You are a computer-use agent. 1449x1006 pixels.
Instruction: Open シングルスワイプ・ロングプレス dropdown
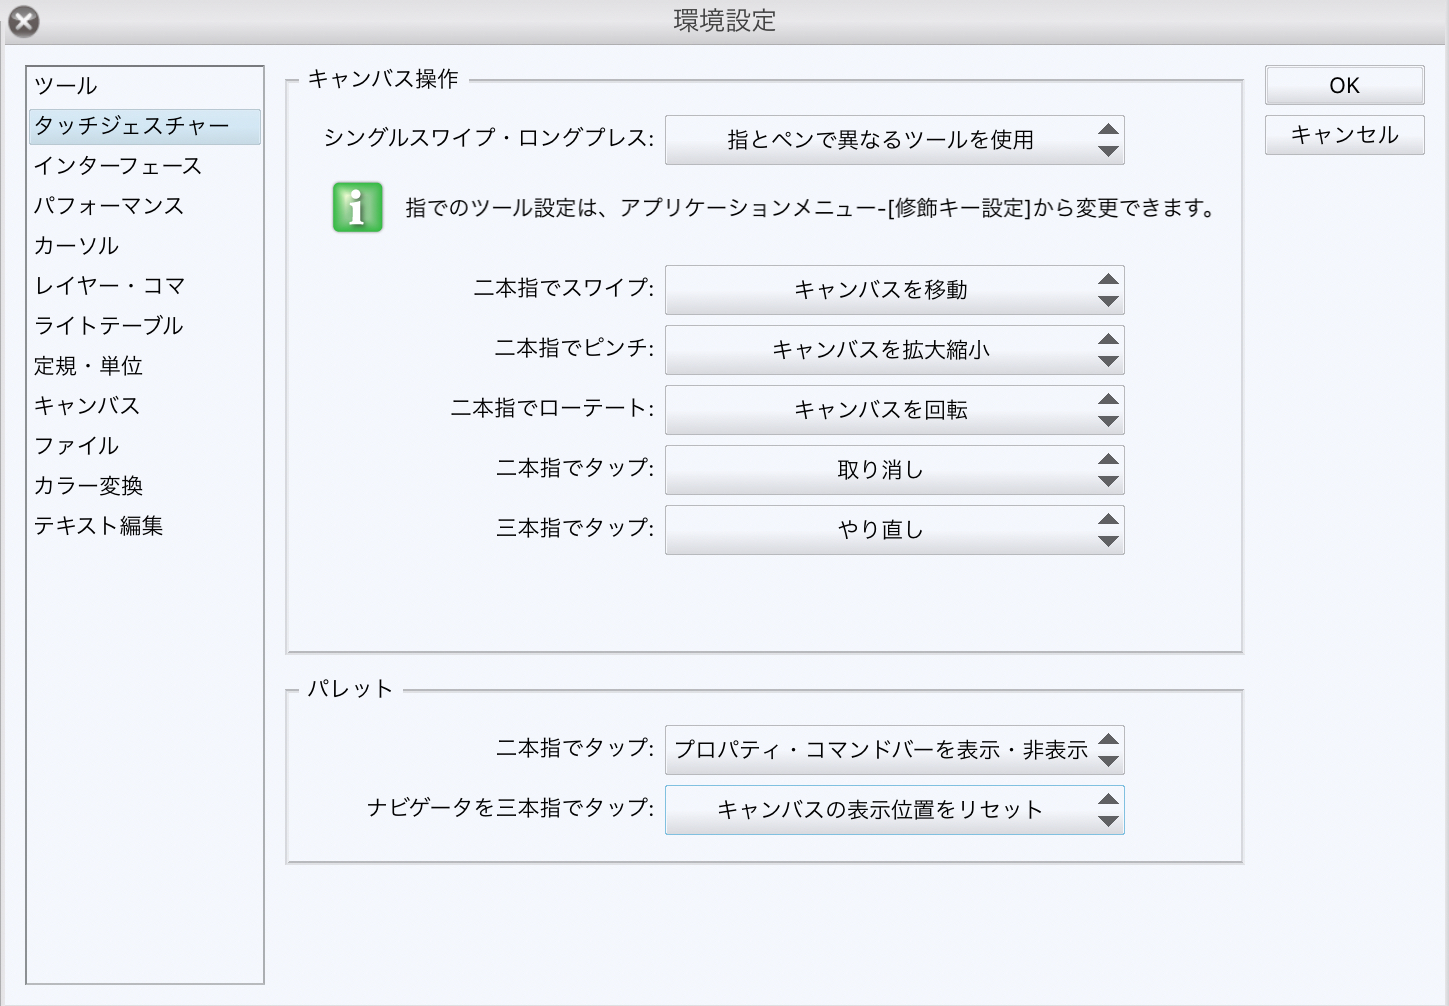894,140
